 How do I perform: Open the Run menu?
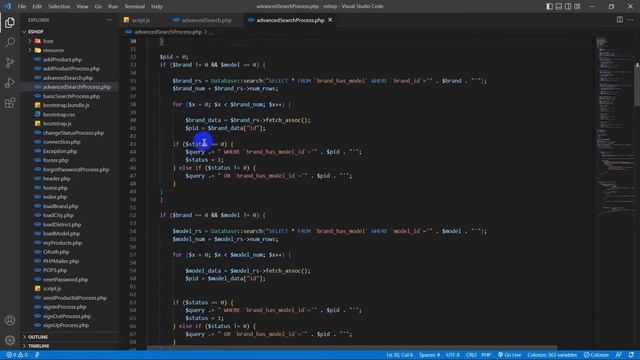(x=113, y=6)
